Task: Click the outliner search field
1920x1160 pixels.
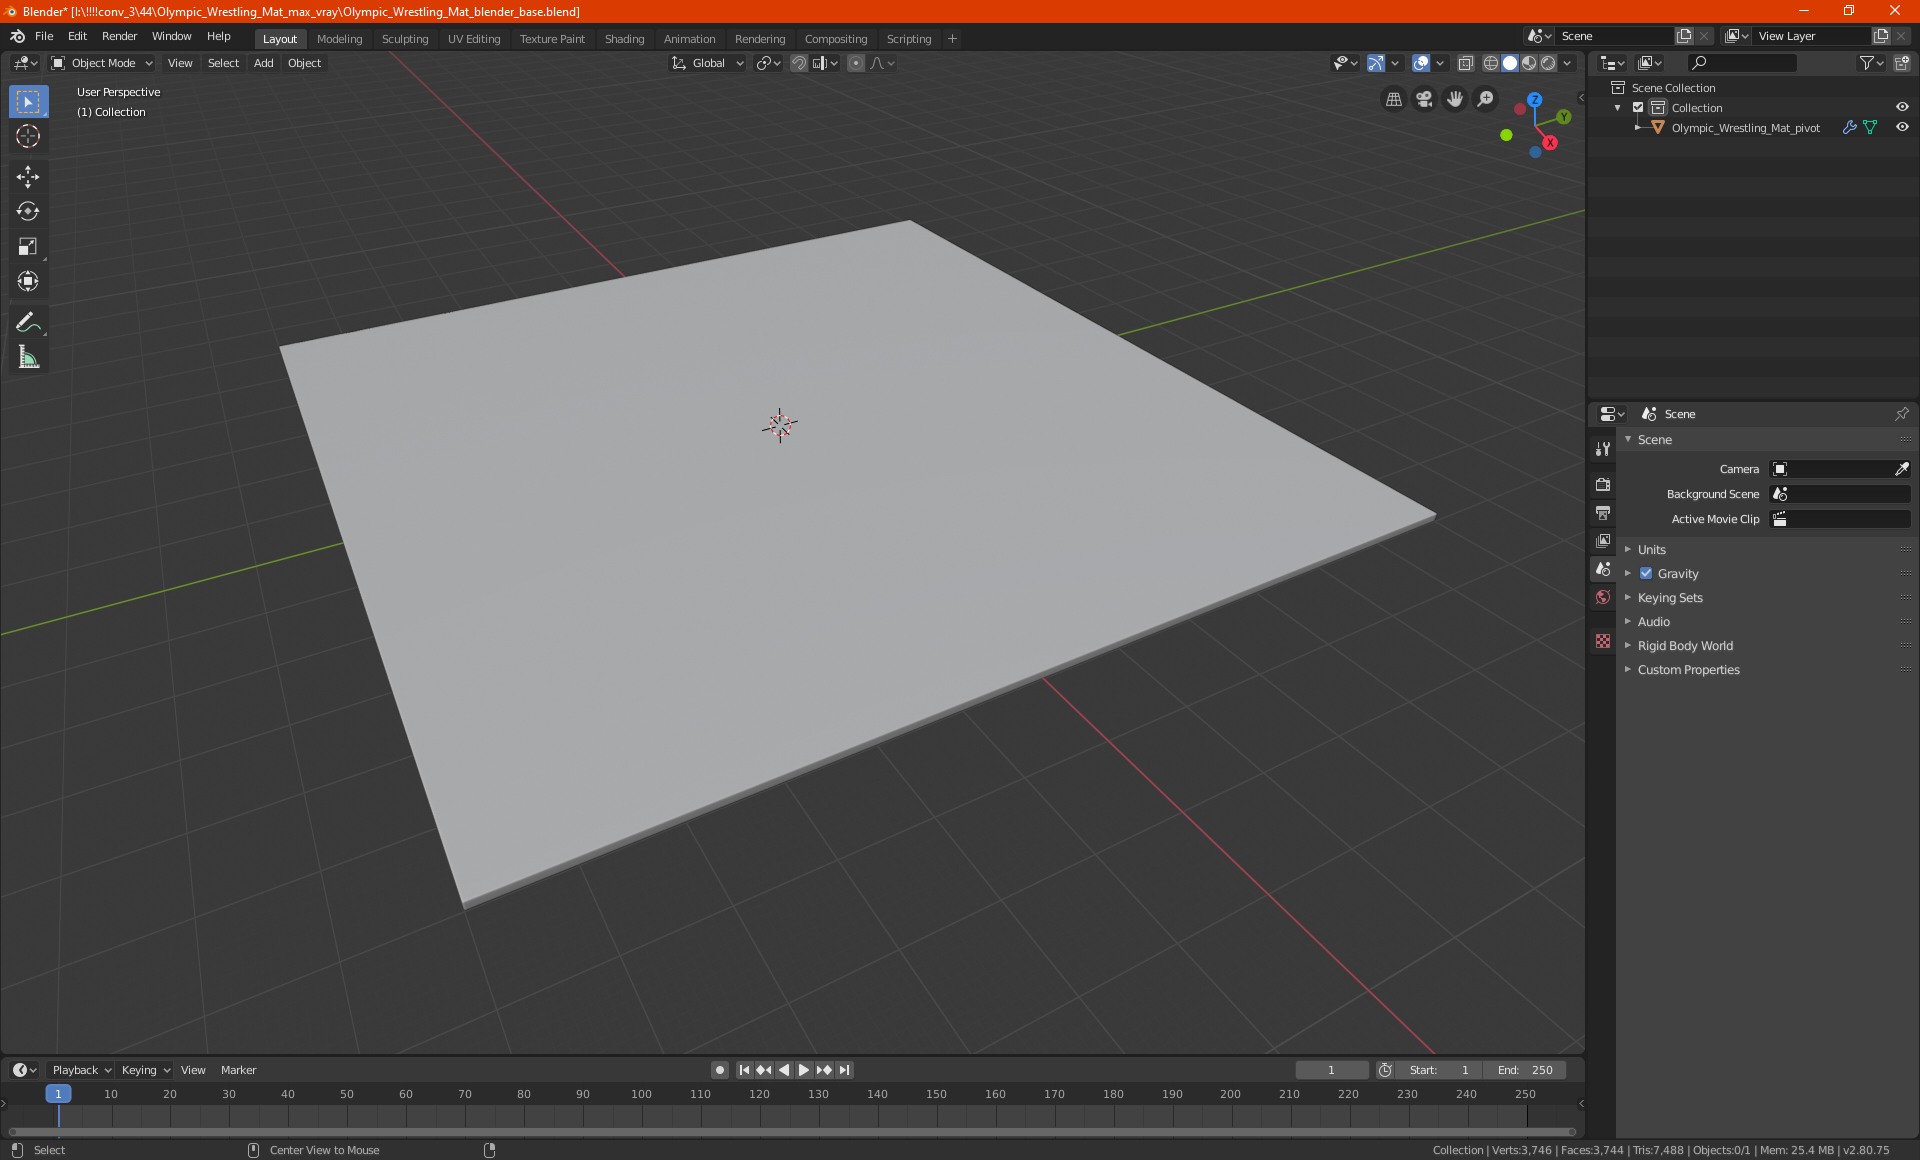Action: tap(1741, 63)
